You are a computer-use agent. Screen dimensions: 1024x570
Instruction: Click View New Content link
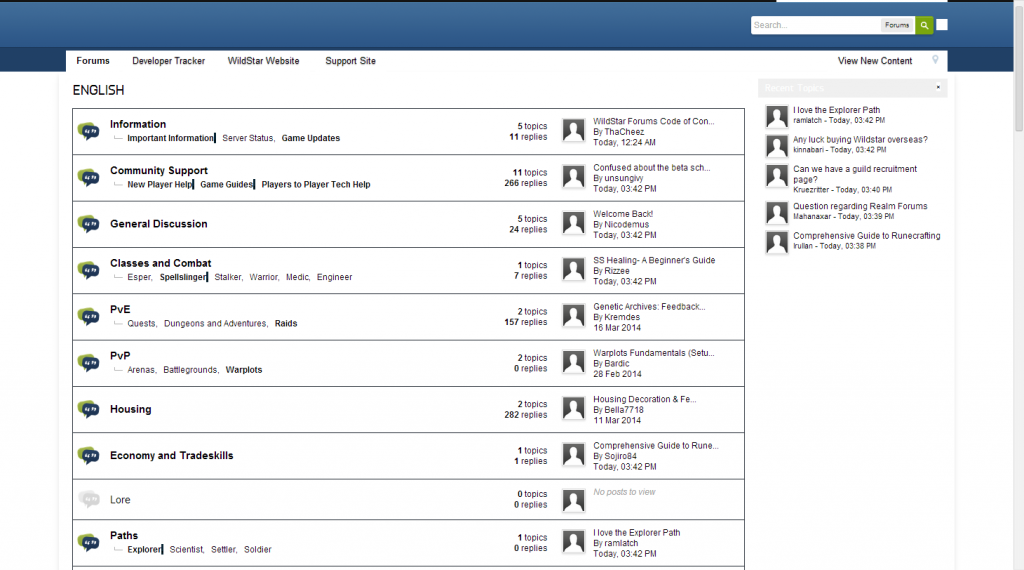coord(874,61)
